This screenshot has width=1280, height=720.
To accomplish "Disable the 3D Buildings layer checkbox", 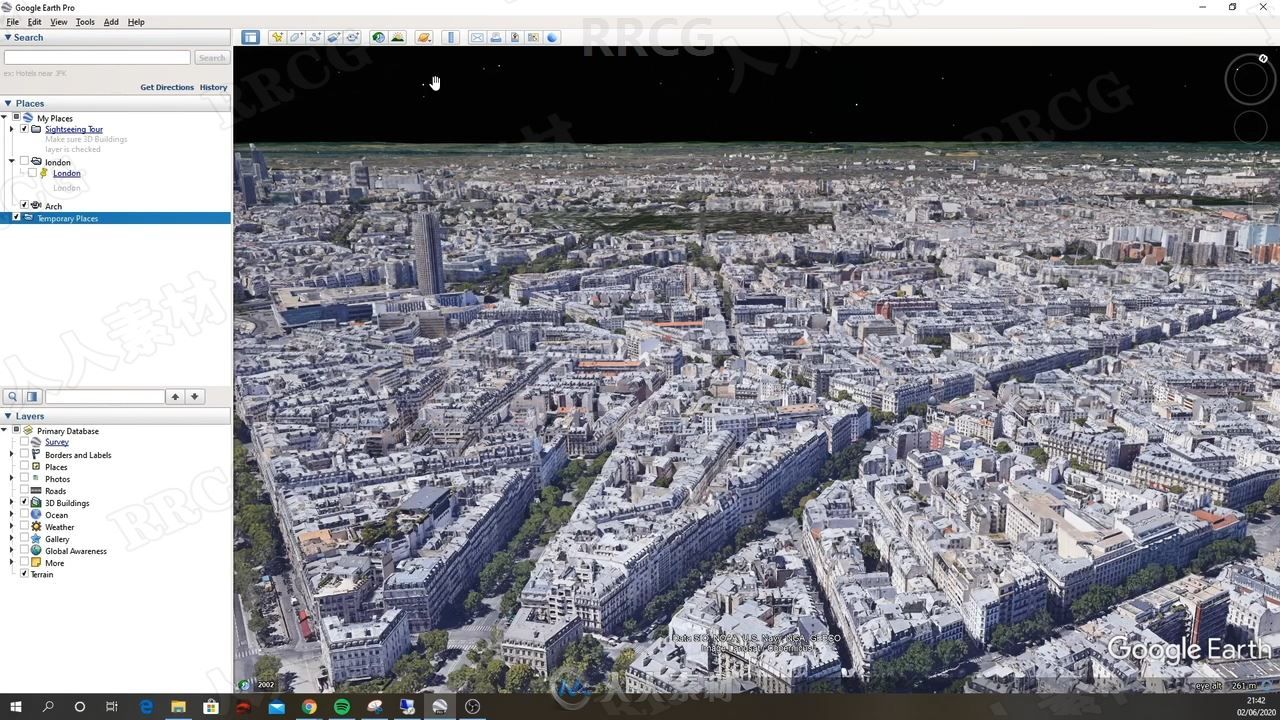I will (24, 502).
